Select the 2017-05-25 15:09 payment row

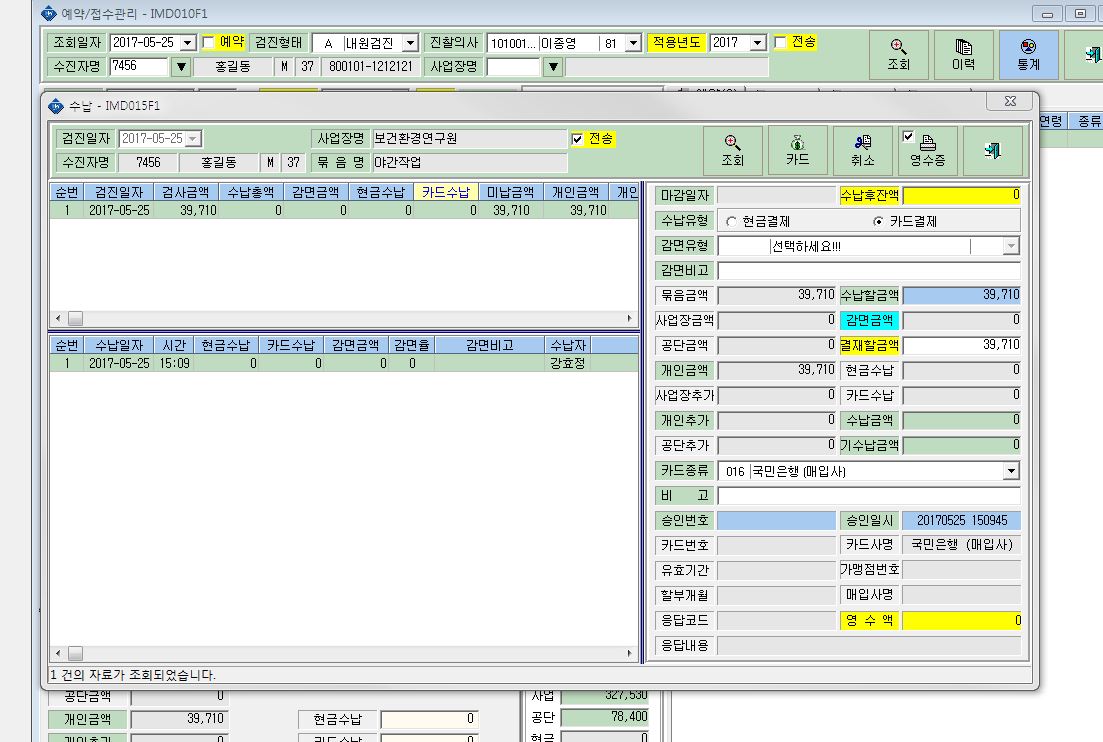344,363
